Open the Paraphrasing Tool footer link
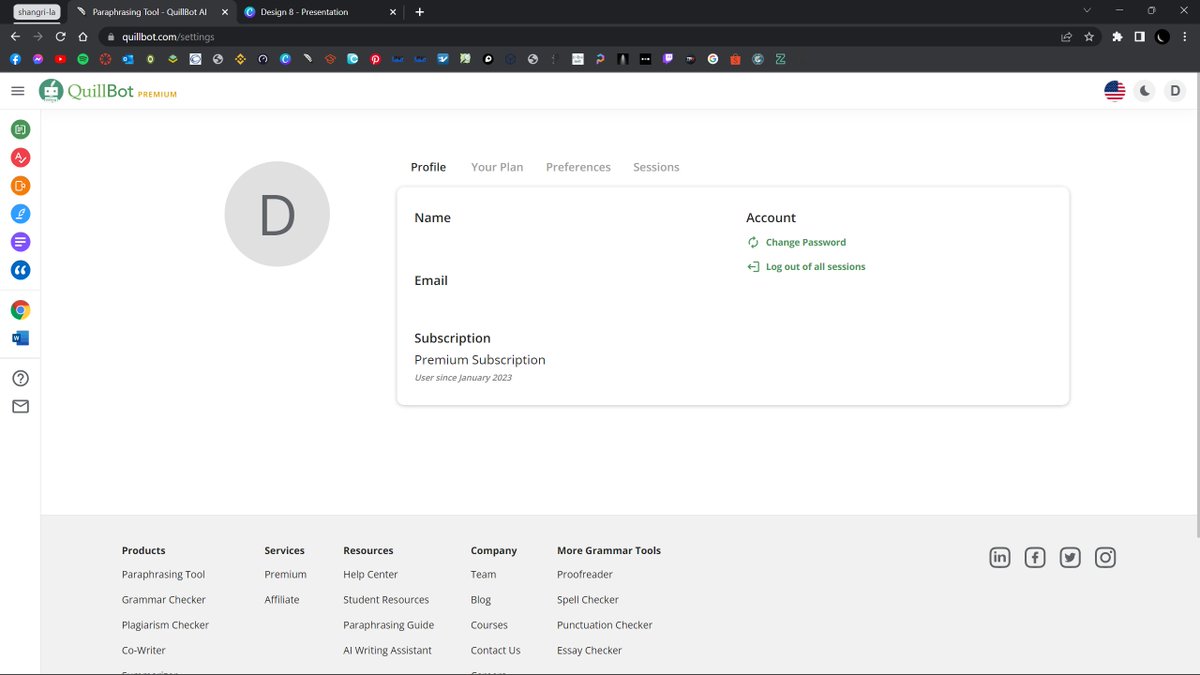This screenshot has width=1200, height=675. [163, 575]
